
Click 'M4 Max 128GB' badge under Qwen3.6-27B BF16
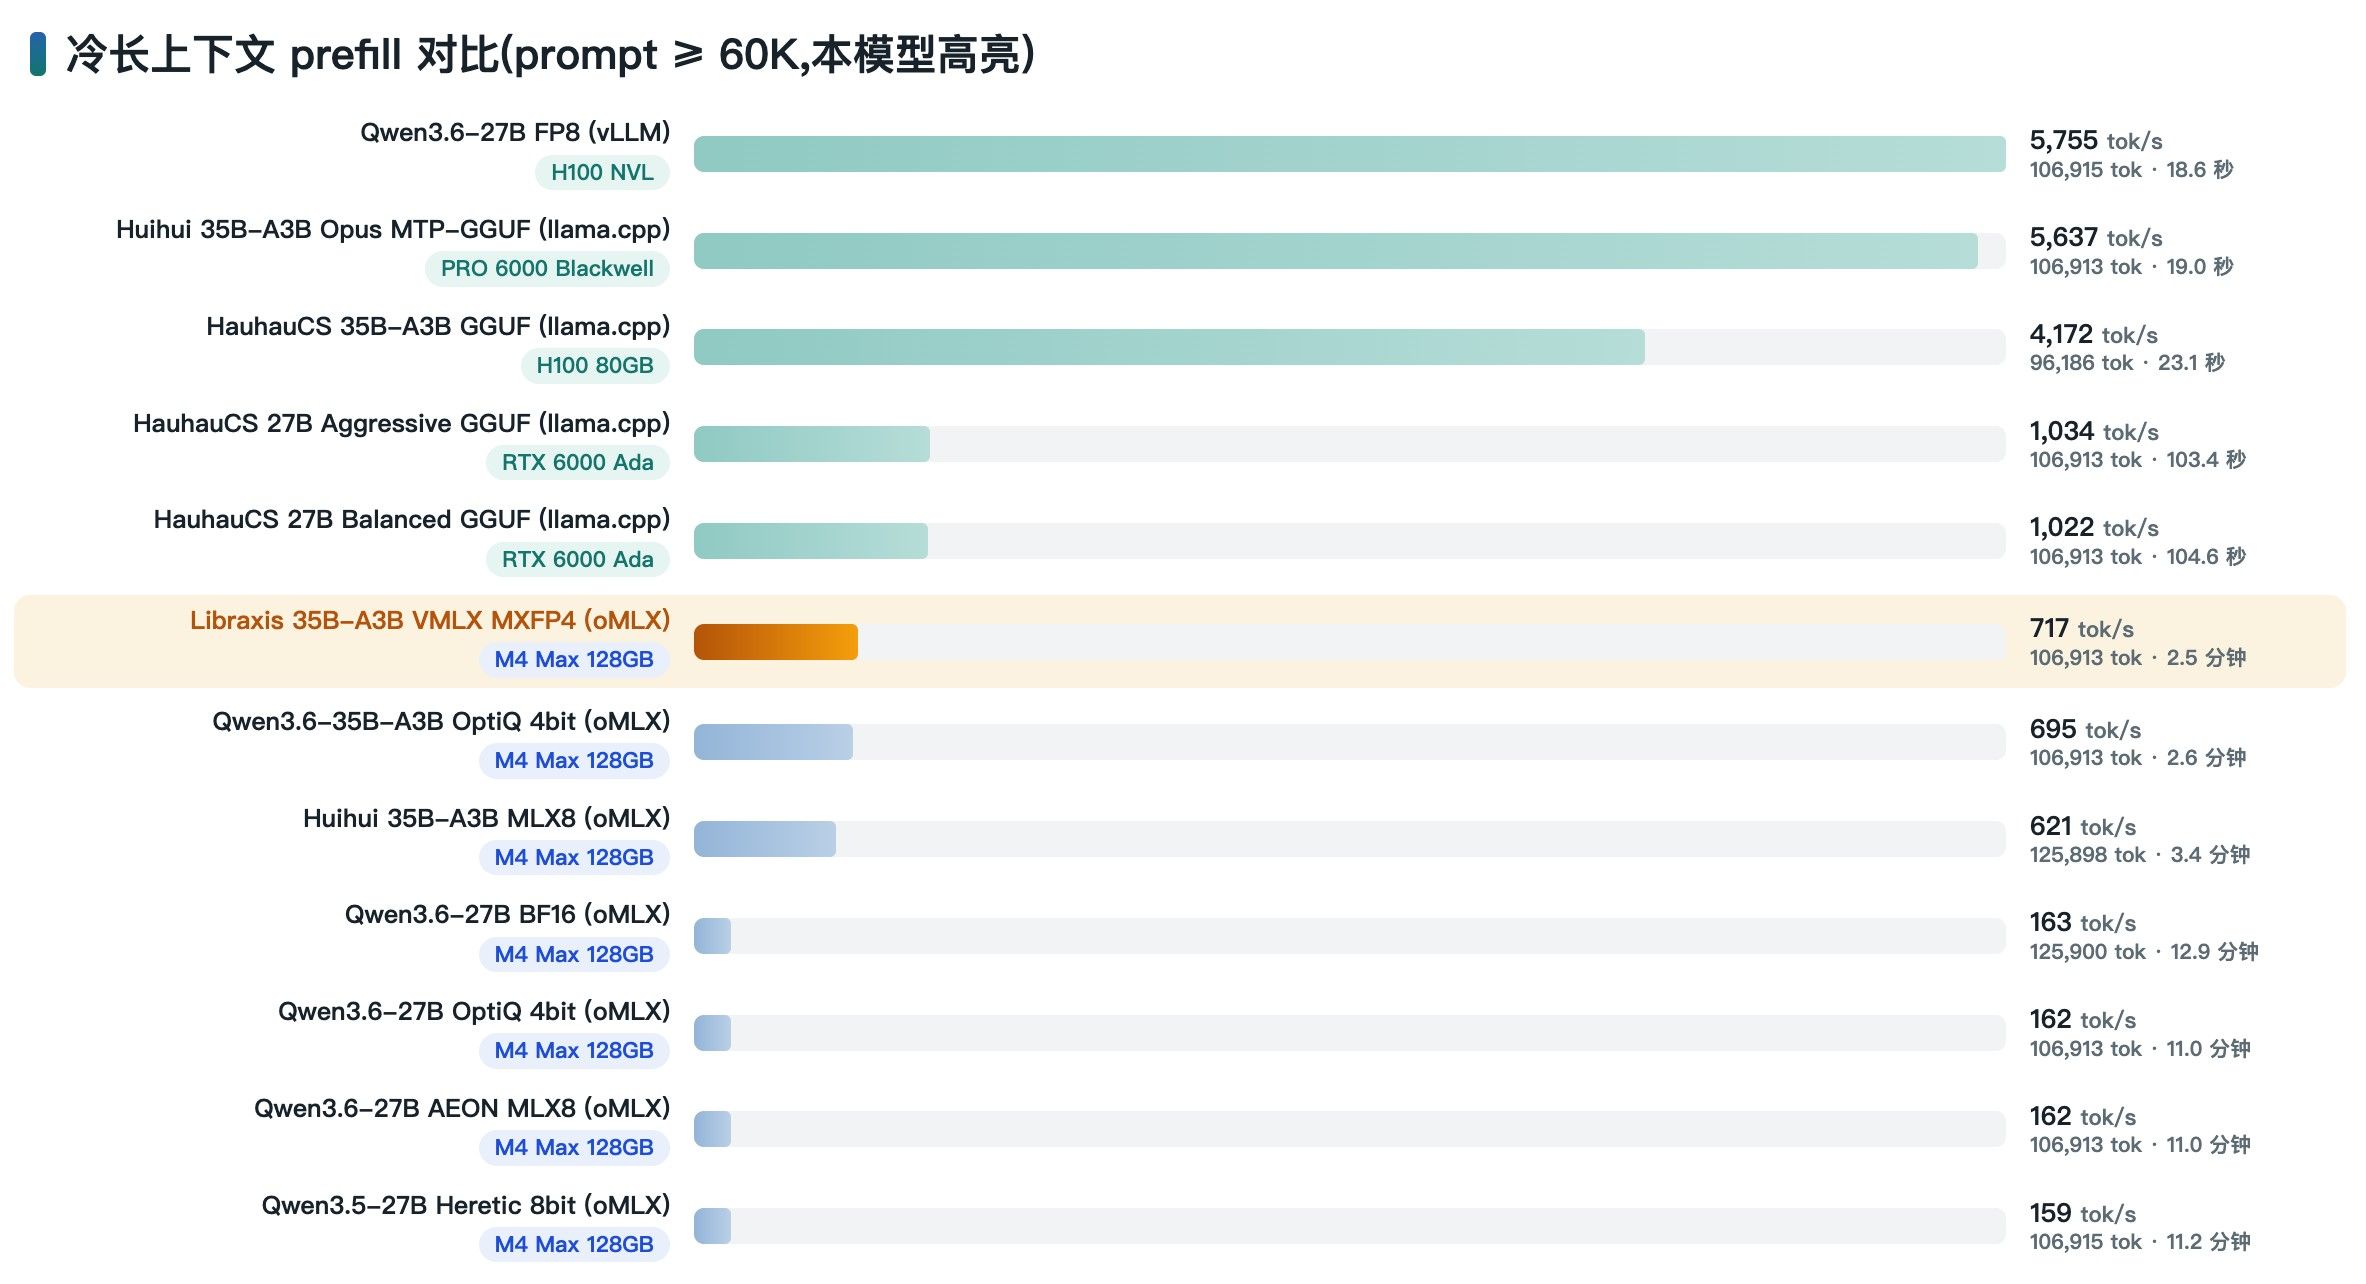coord(574,954)
